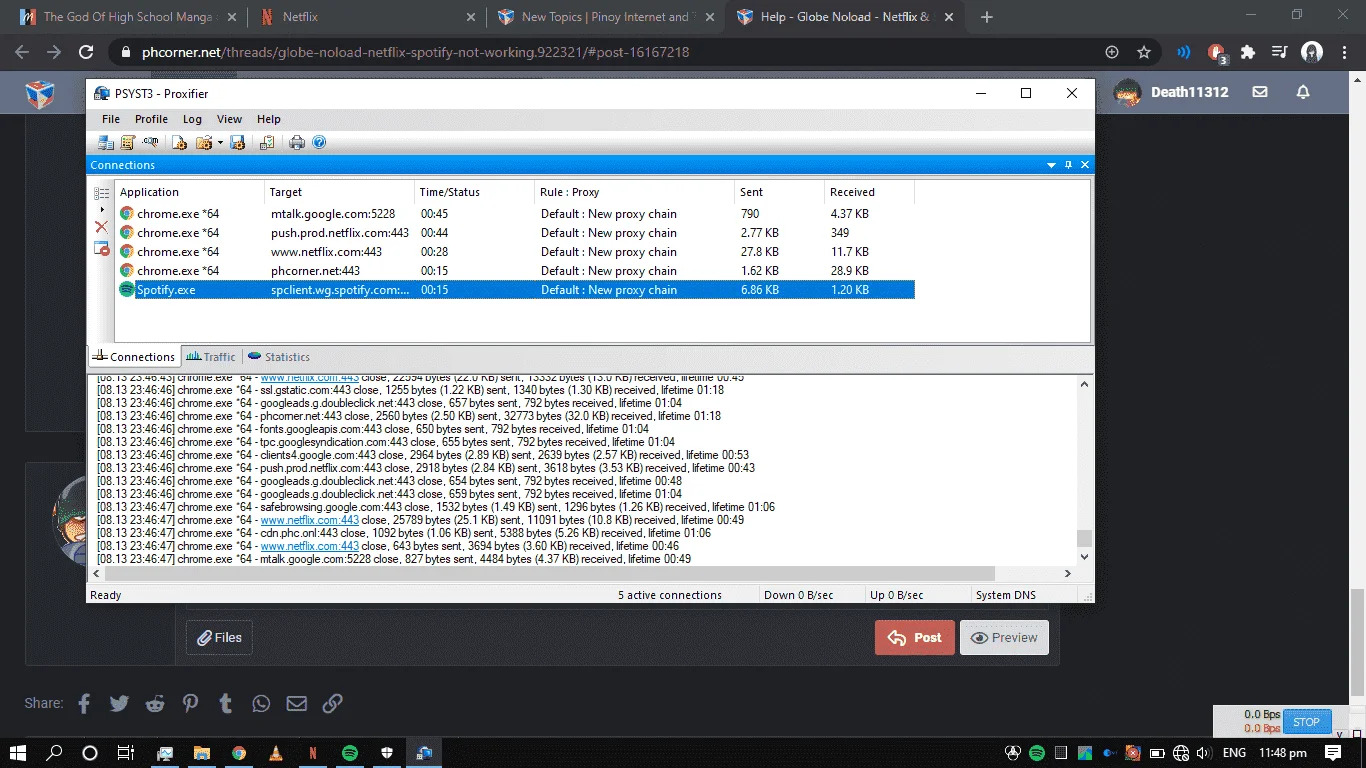Sort by Time/Status column header
This screenshot has height=768, width=1366.
474,192
